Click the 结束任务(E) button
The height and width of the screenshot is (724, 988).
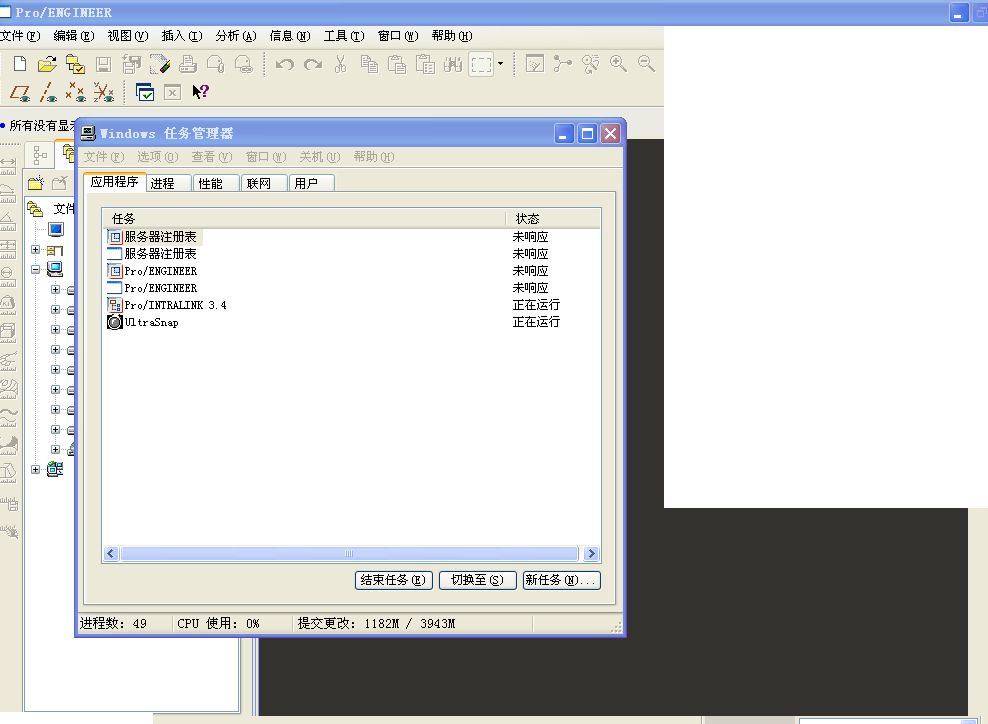(394, 580)
